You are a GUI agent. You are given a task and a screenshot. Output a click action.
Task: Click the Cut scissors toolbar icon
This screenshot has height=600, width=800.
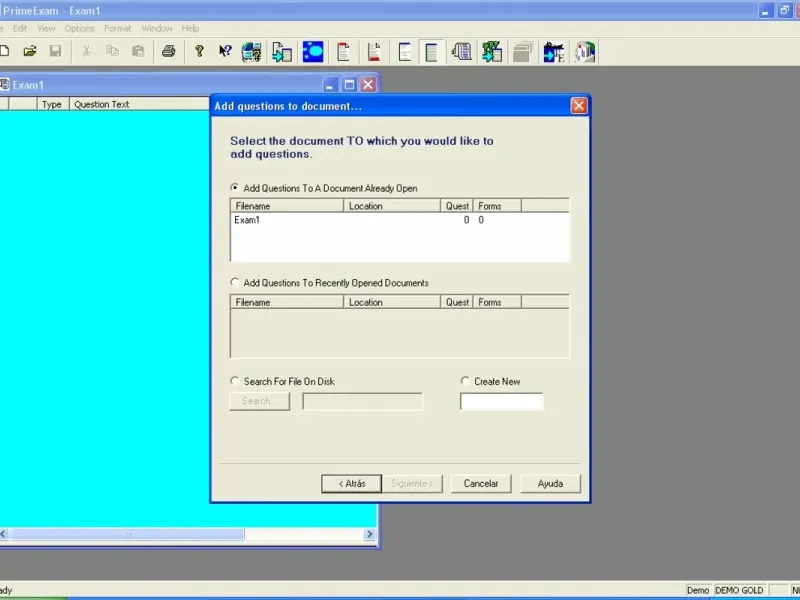(x=86, y=51)
